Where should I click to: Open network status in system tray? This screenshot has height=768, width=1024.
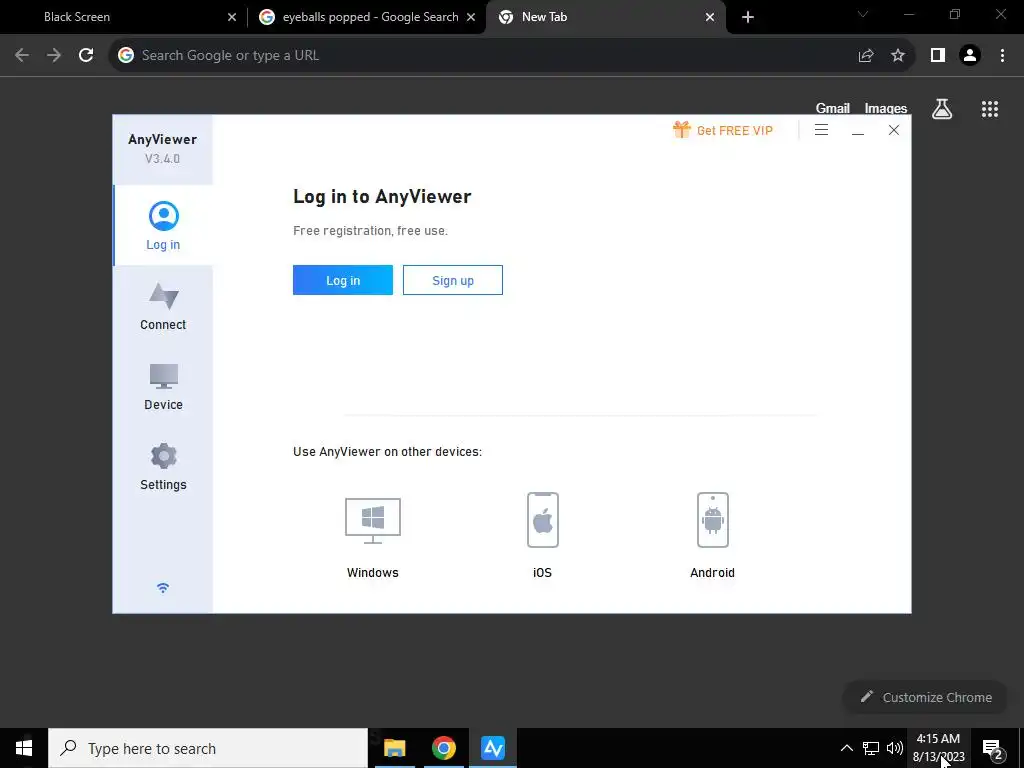pos(871,748)
